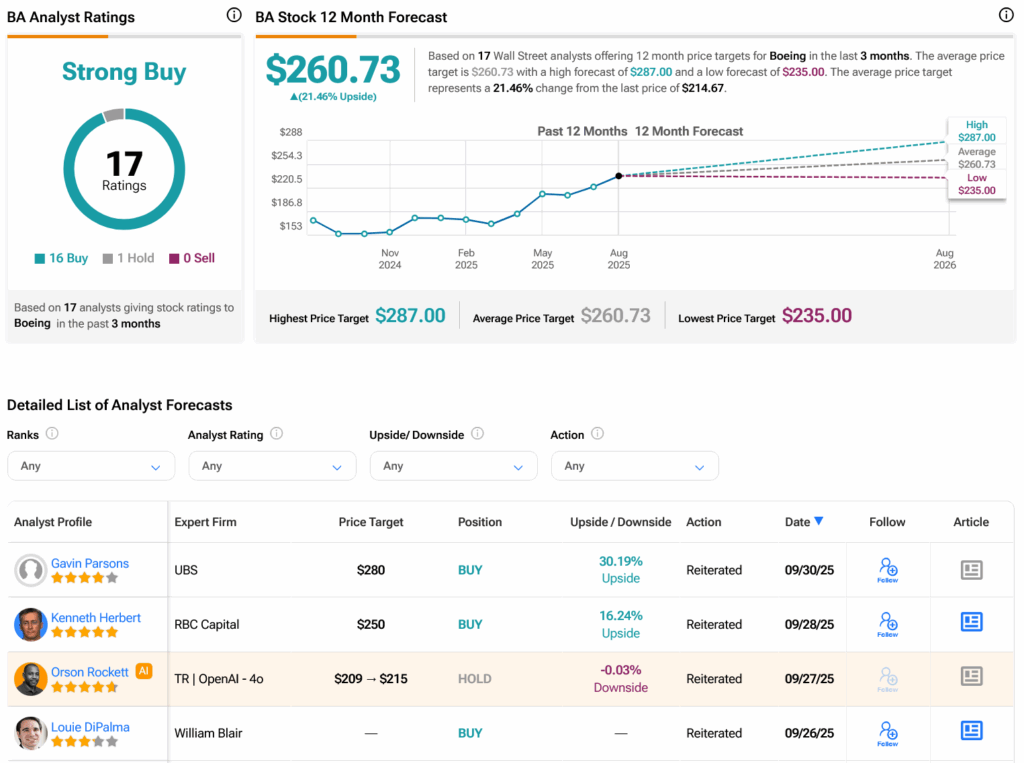Image resolution: width=1024 pixels, height=763 pixels.
Task: Click the Upside/Downside filter info icon
Action: pos(477,434)
